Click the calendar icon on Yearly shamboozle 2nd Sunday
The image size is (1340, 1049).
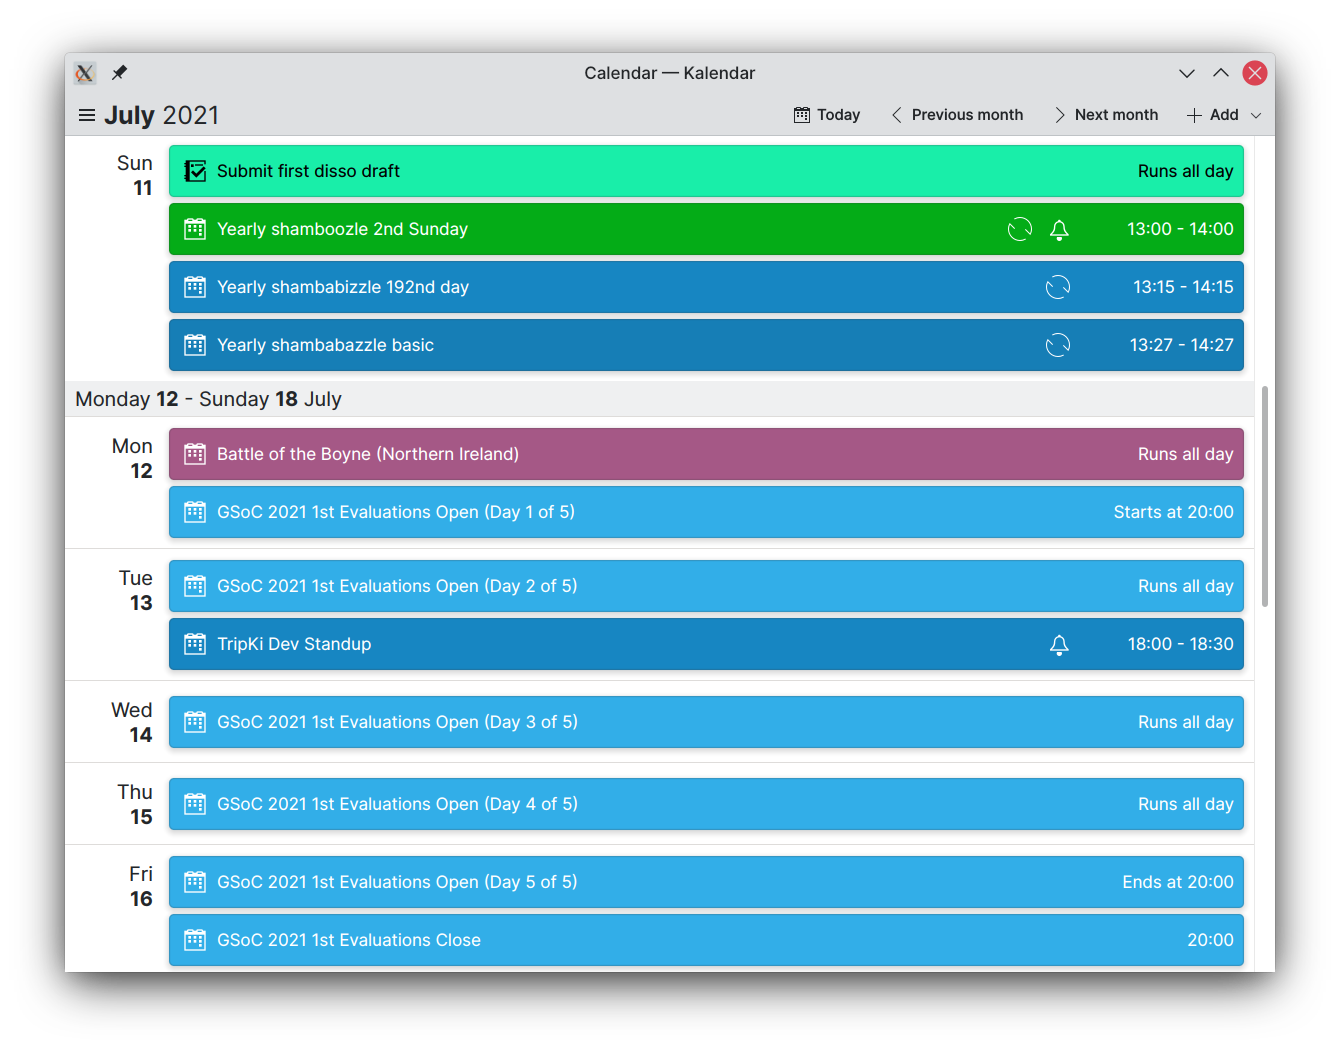click(195, 229)
